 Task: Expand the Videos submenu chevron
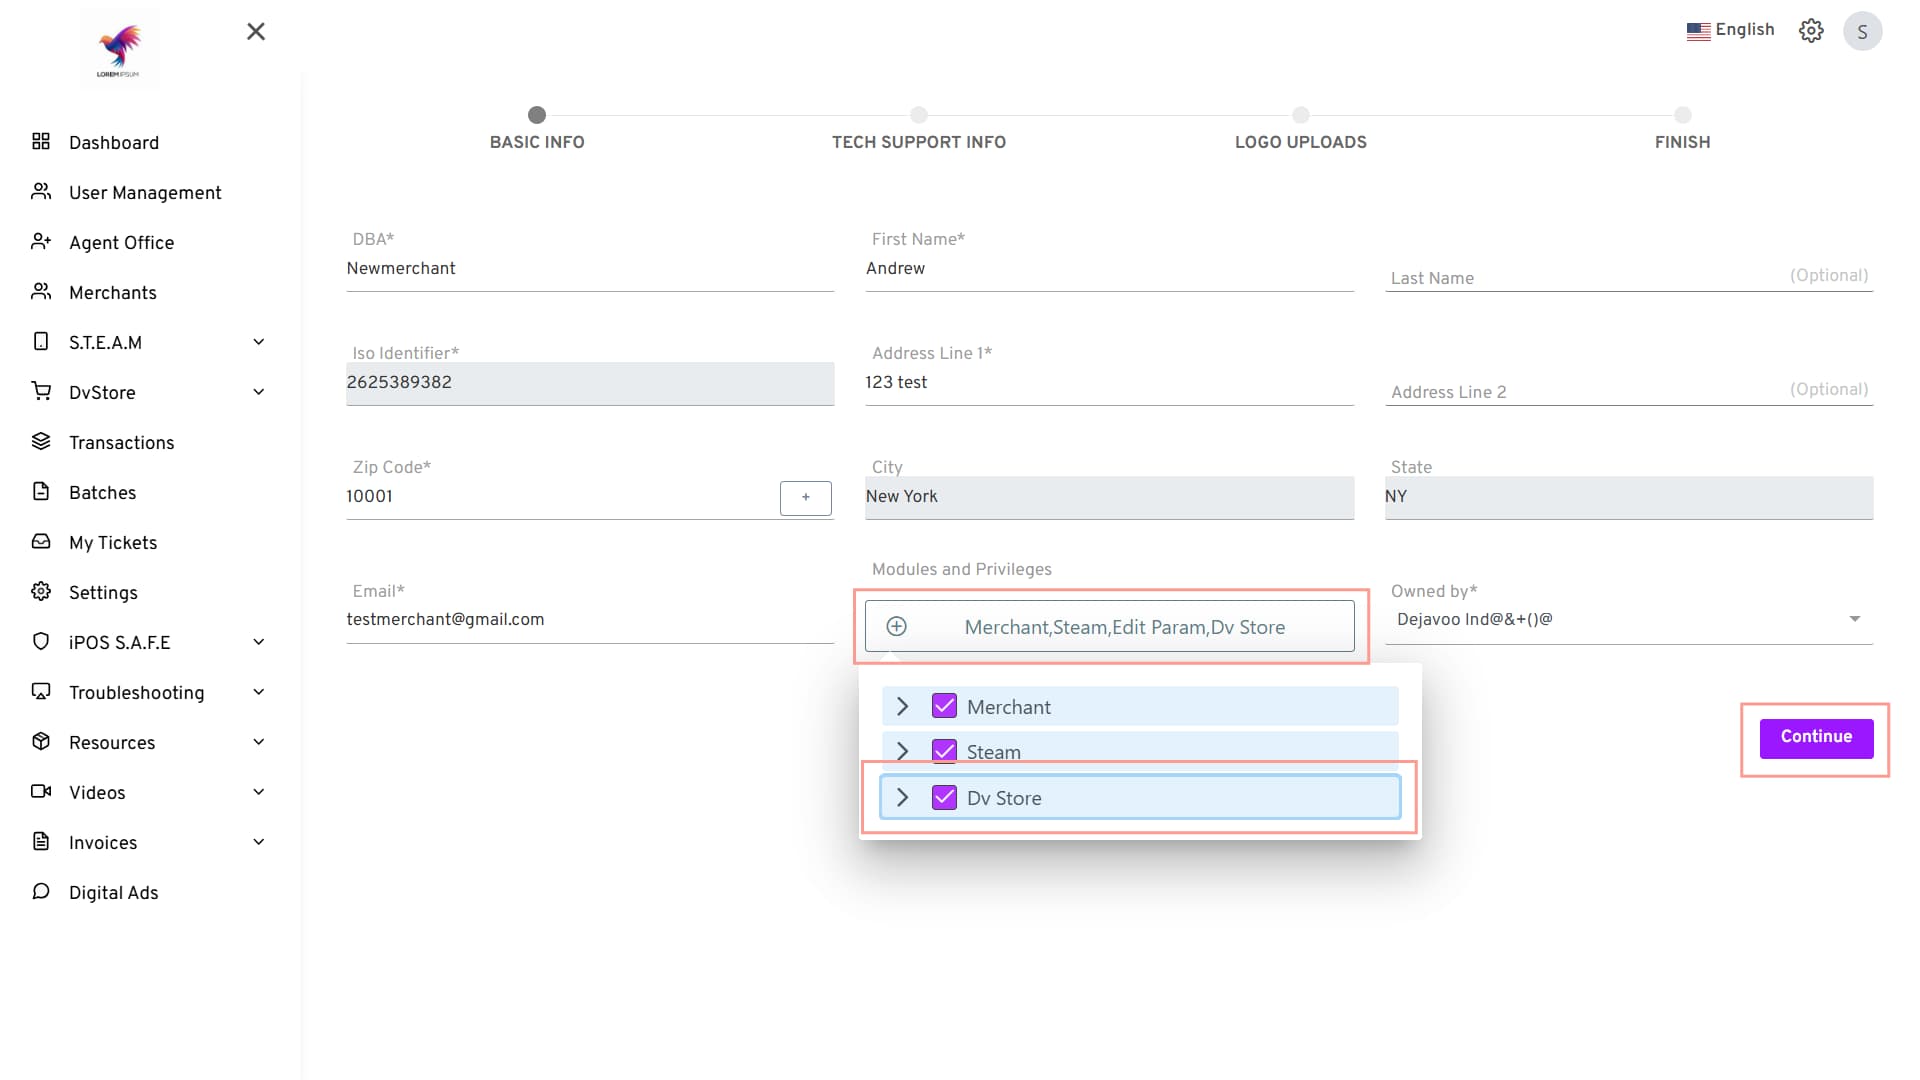point(259,792)
